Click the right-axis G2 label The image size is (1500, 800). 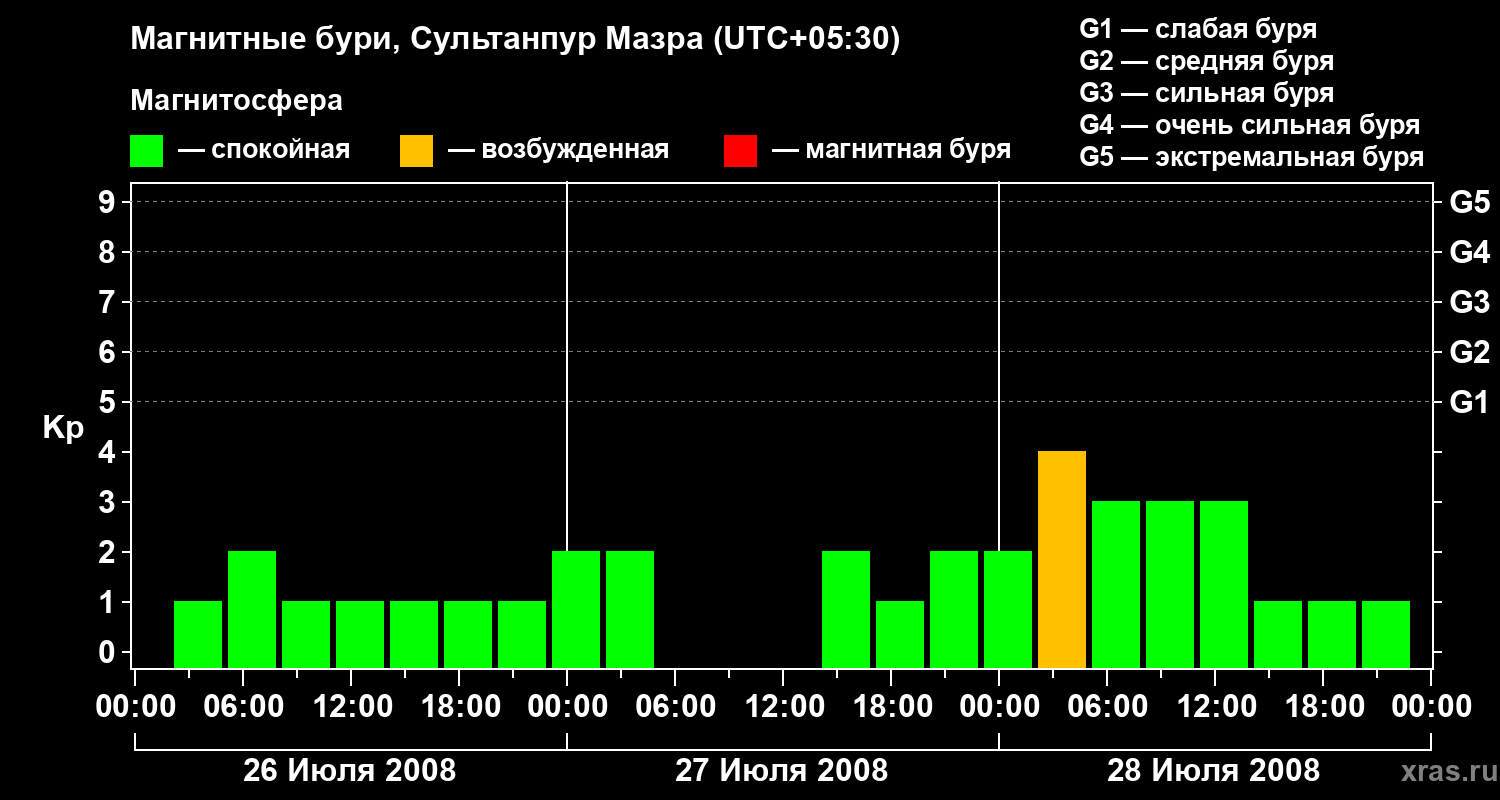coord(1469,352)
